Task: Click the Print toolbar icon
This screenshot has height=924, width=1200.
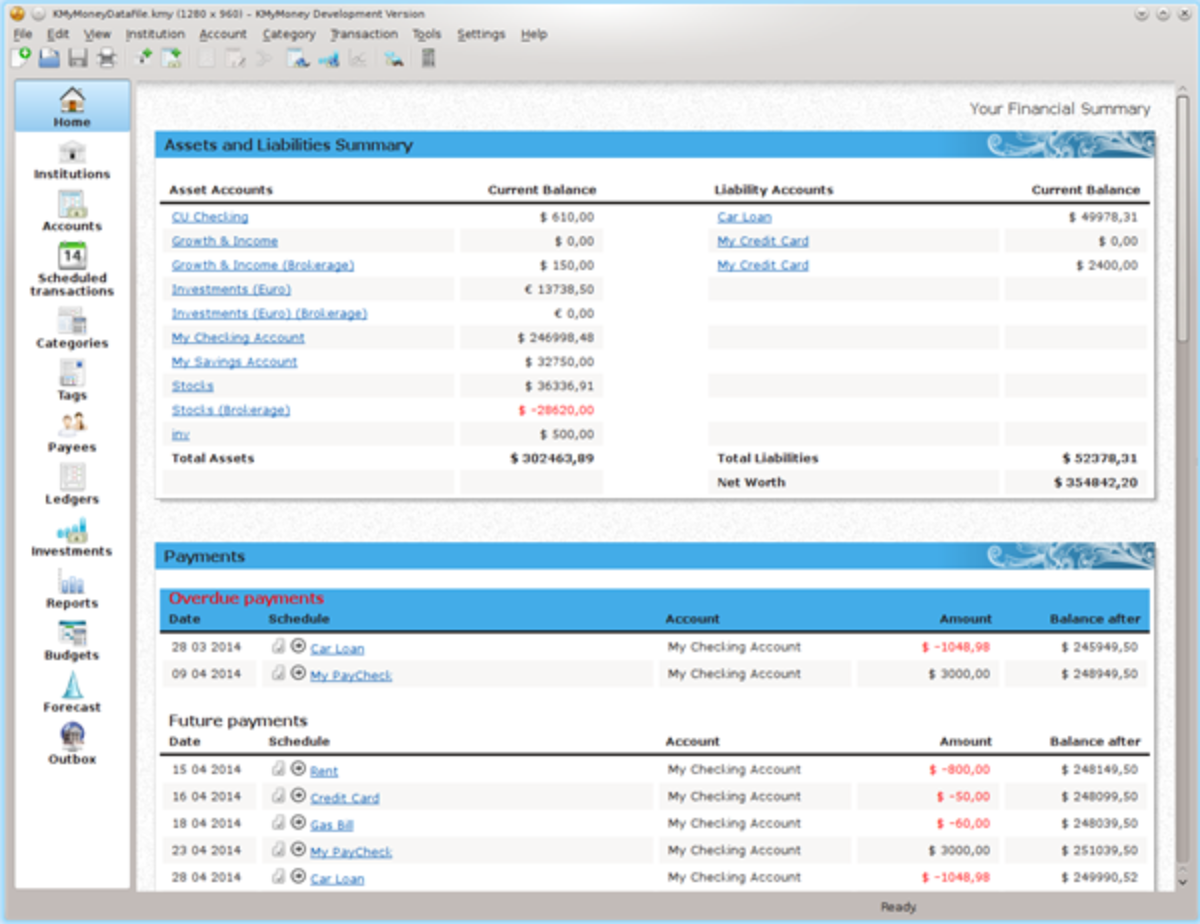Action: point(106,59)
